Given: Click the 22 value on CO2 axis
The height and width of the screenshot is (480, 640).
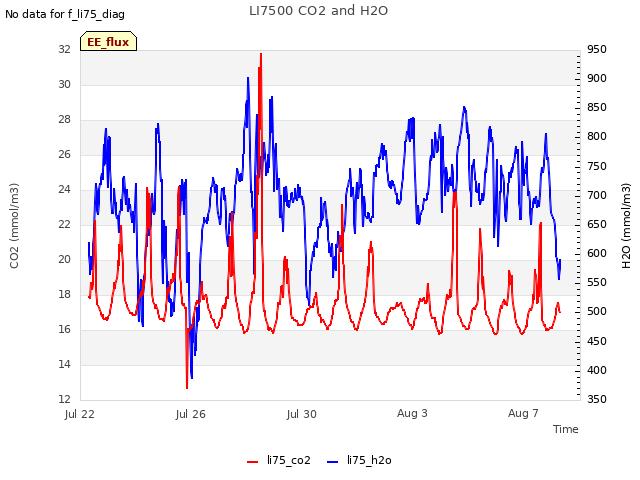Looking at the screenshot, I should (x=64, y=224).
